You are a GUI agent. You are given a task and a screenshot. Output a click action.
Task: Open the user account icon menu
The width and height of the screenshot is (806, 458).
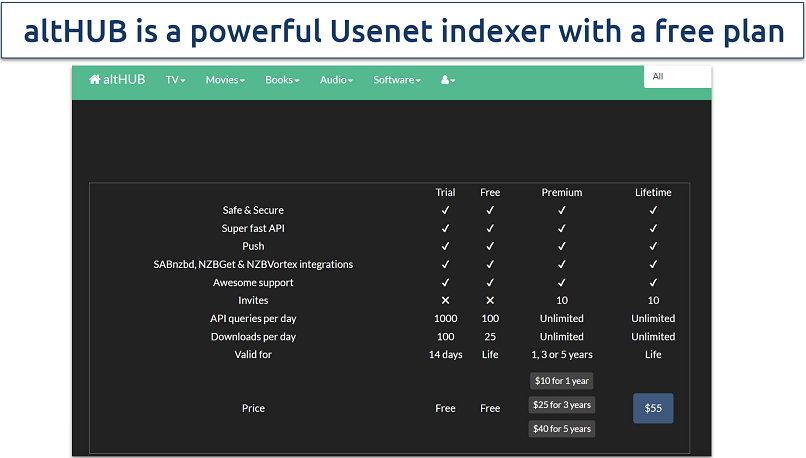click(x=447, y=80)
